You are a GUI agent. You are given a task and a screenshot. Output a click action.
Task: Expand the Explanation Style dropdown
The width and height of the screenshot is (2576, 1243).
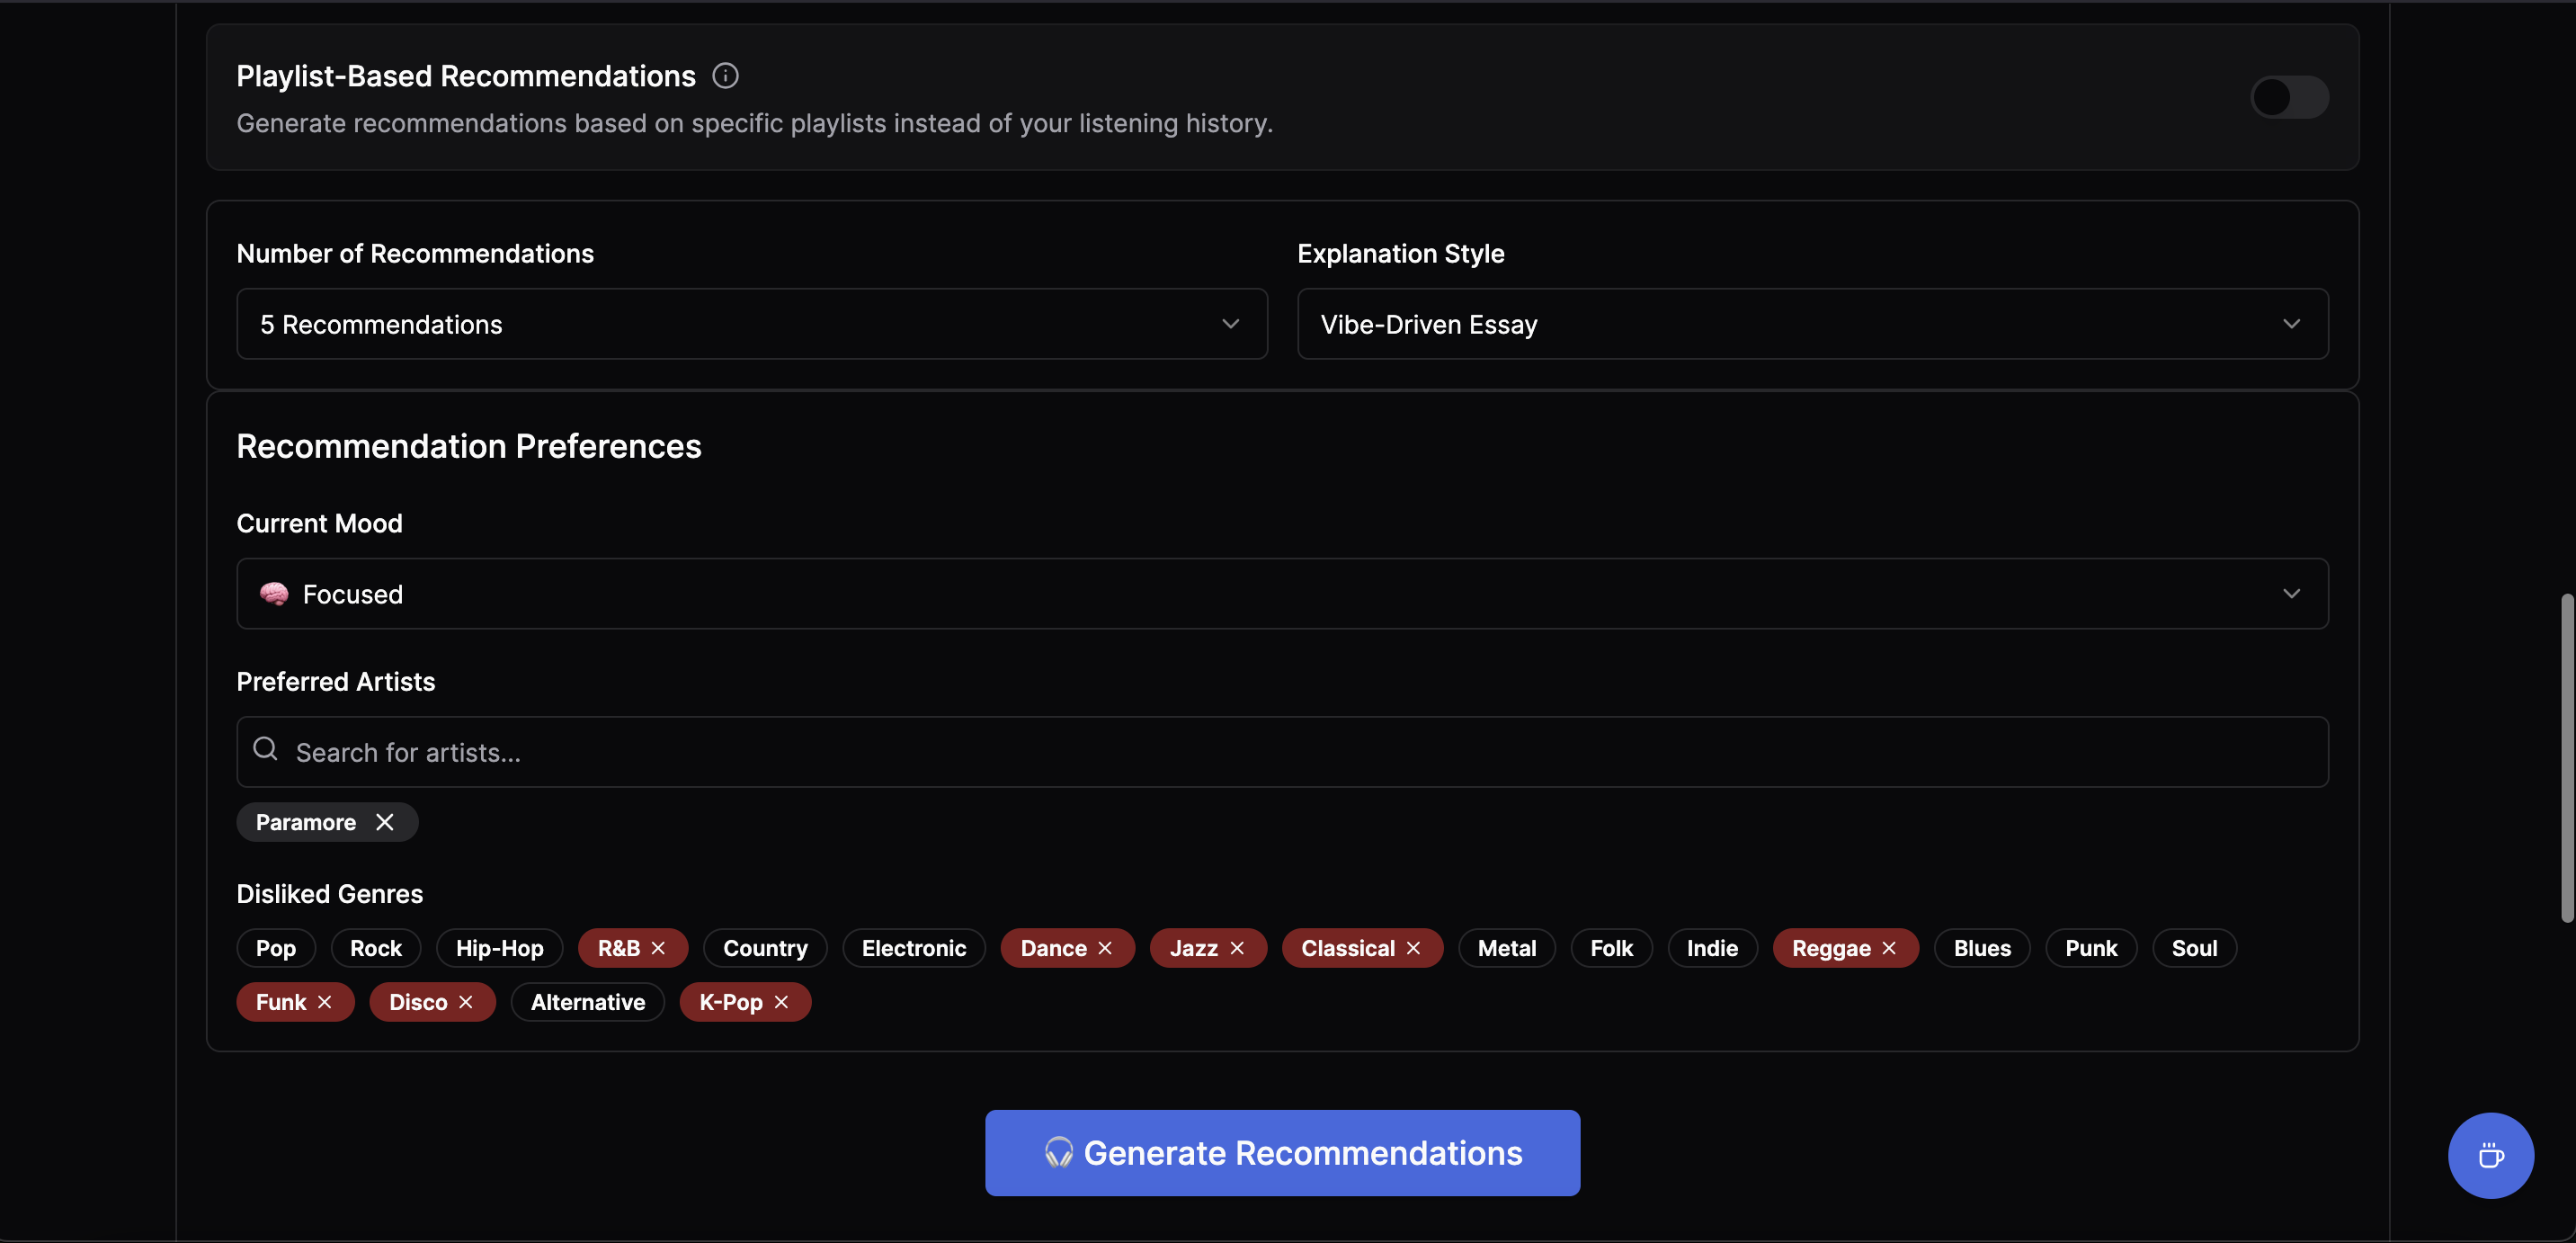[x=1812, y=324]
